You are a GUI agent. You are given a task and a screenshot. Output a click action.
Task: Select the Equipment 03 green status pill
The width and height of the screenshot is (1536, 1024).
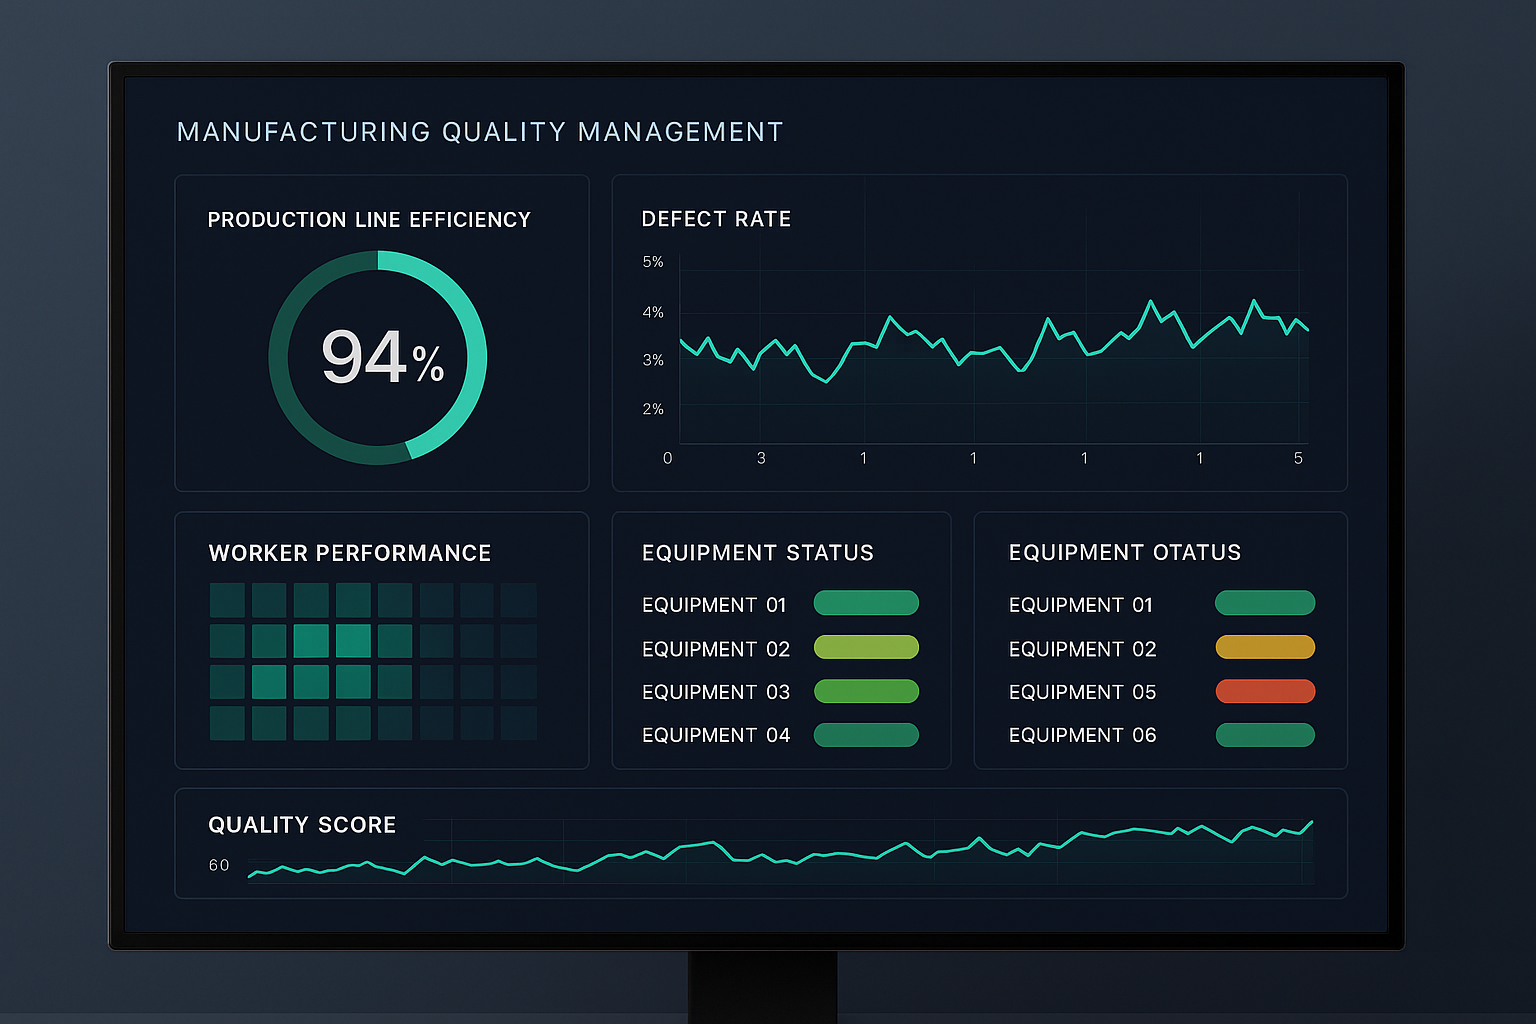tap(866, 691)
